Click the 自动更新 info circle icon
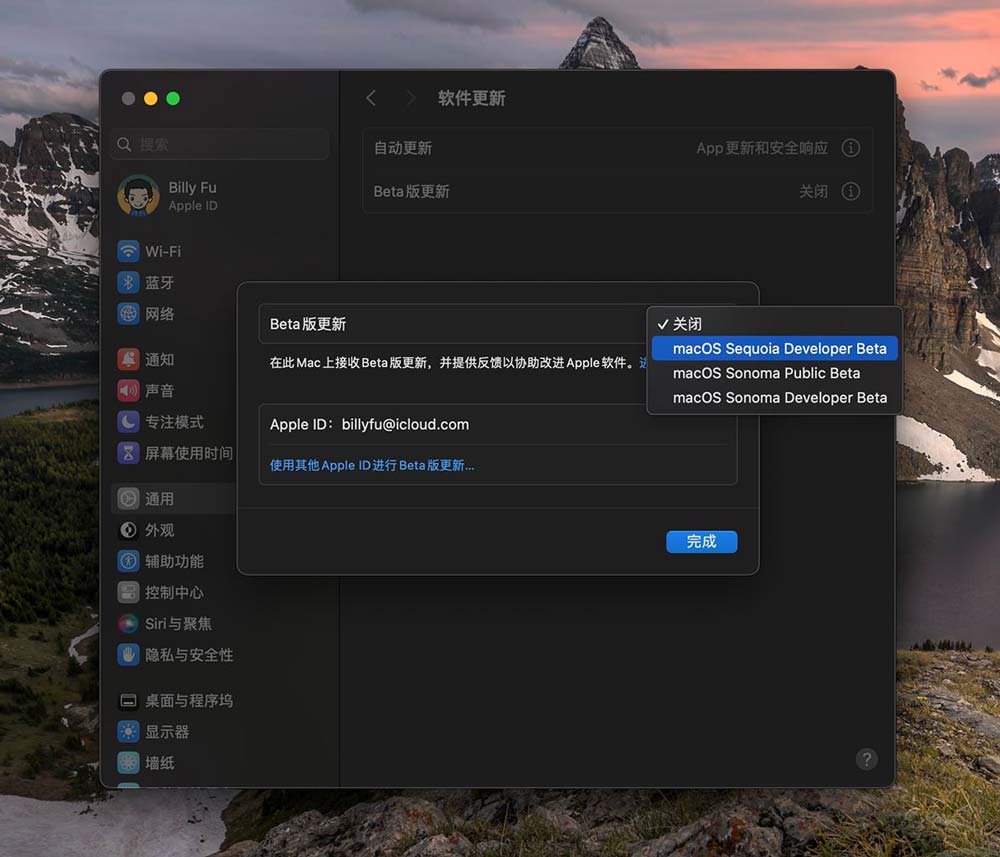1000x857 pixels. (x=851, y=147)
